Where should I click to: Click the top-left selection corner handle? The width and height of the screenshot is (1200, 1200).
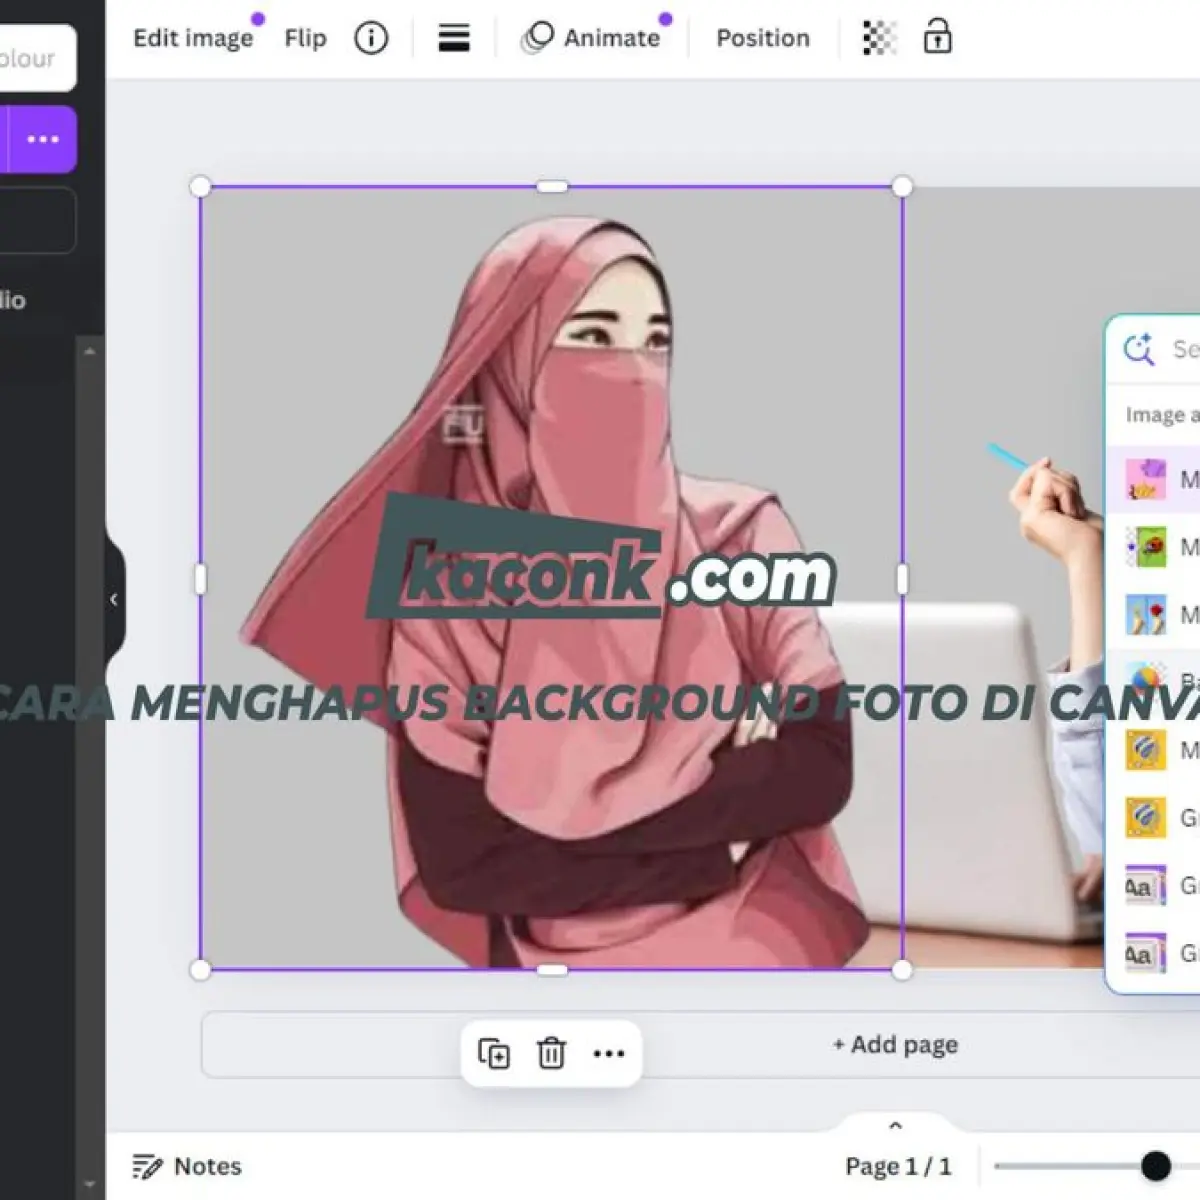click(200, 186)
